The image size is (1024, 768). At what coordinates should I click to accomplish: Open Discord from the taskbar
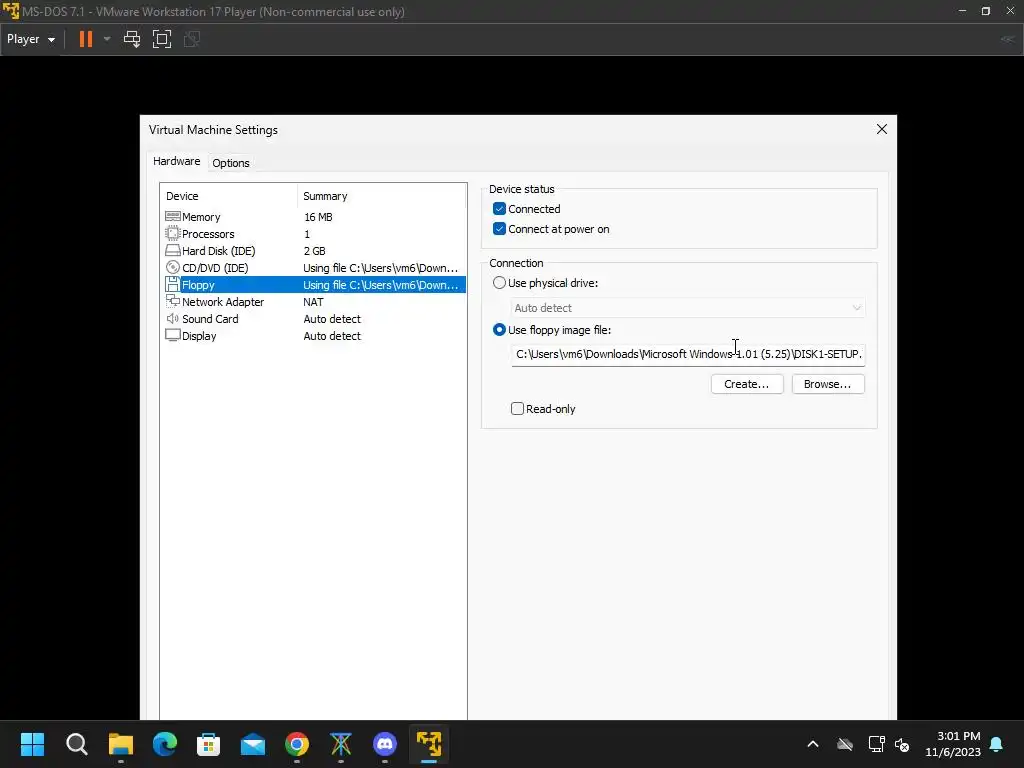385,744
